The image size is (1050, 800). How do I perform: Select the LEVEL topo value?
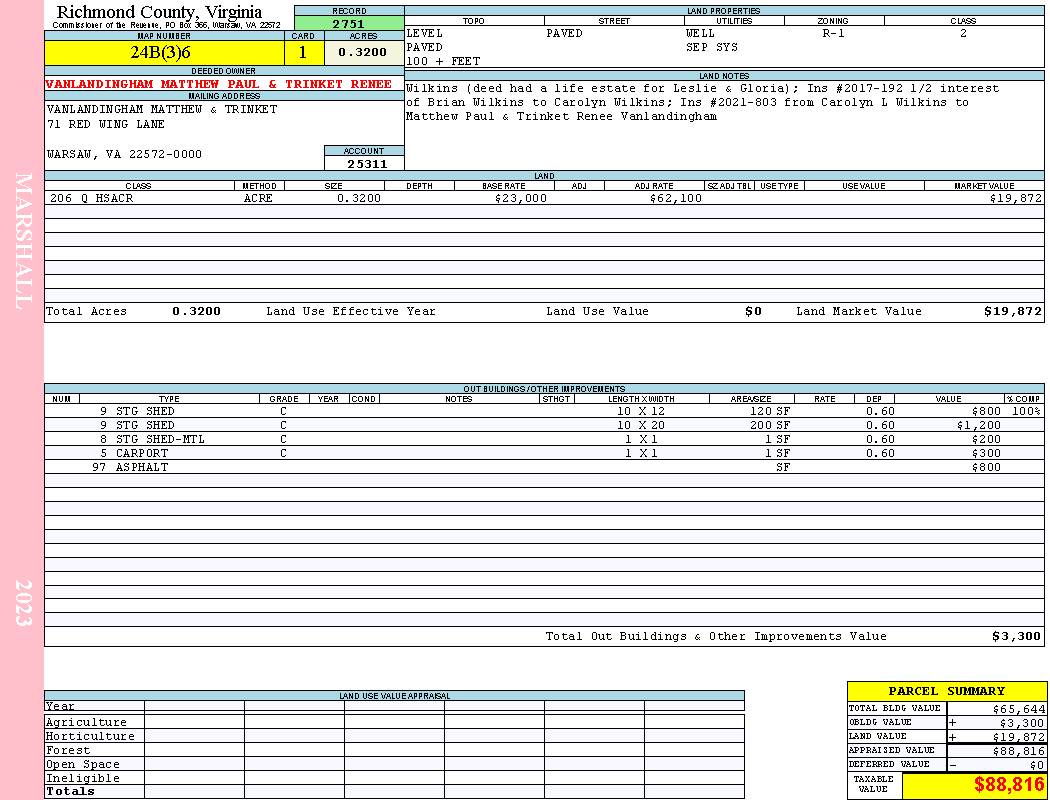425,33
